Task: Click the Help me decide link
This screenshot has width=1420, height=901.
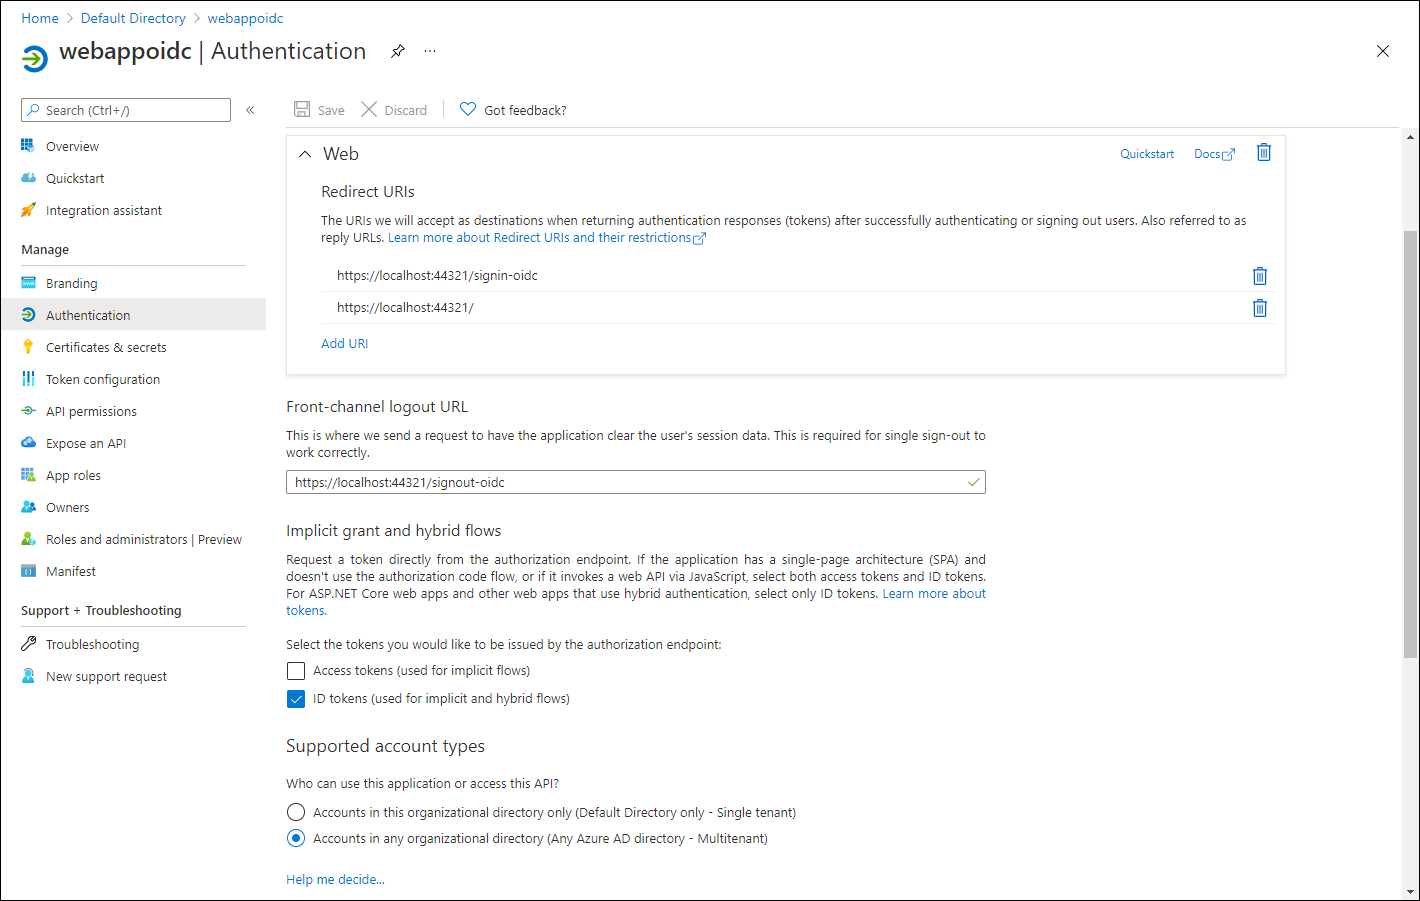Action: [x=335, y=879]
